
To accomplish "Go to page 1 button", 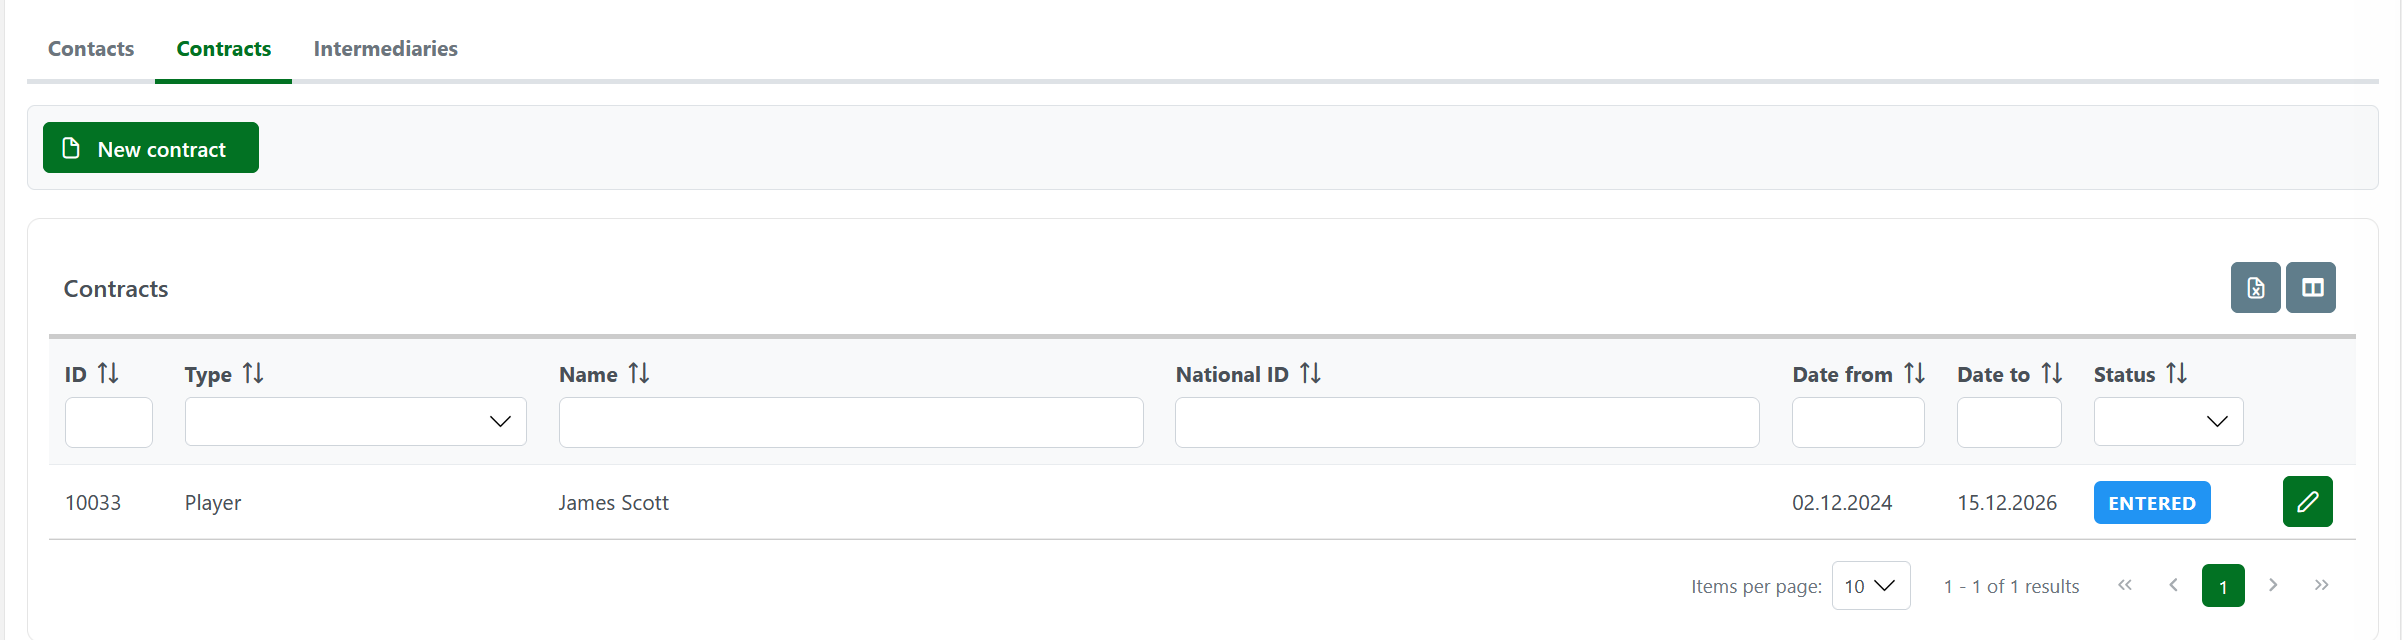I will pos(2222,586).
